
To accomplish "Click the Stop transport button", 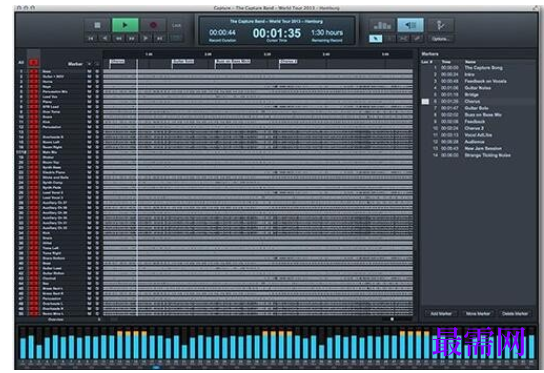I will 97,25.
